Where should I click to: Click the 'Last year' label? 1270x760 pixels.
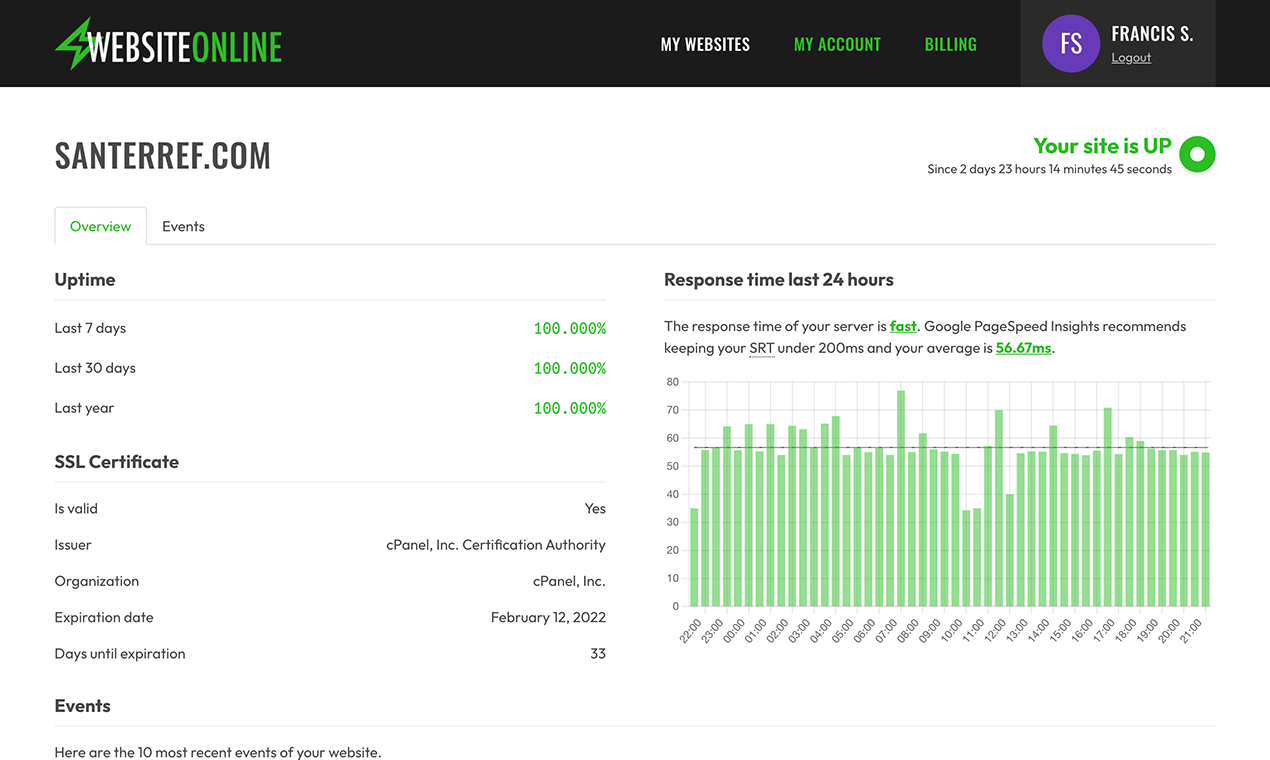coord(84,408)
